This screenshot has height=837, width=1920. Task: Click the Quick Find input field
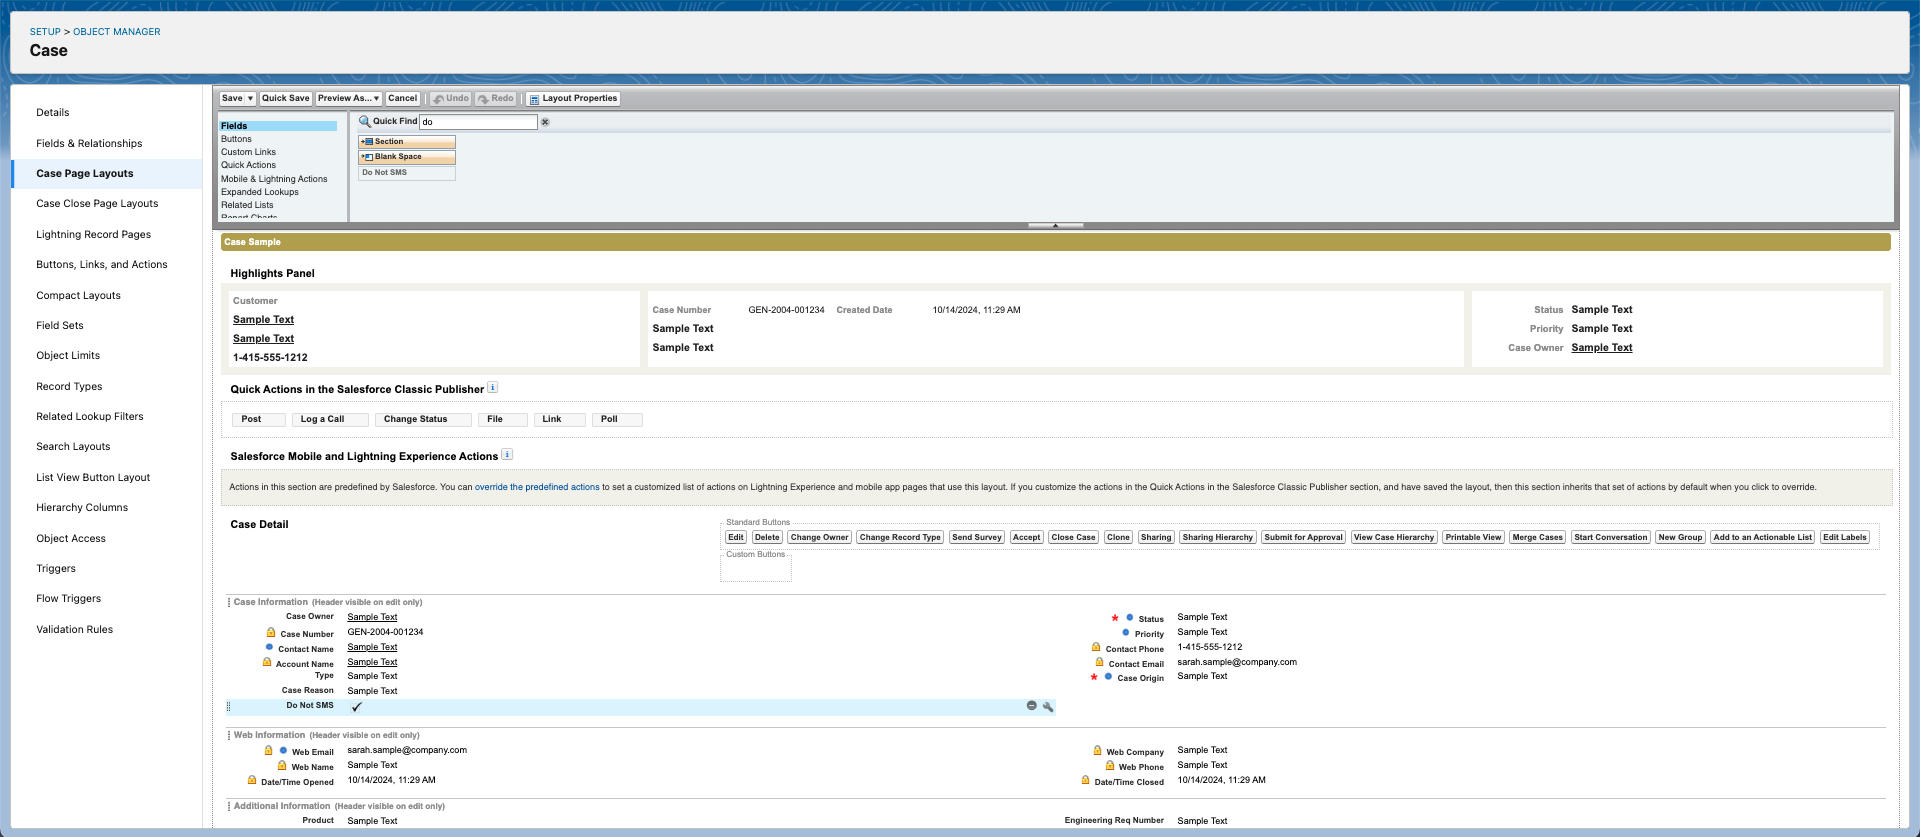478,122
